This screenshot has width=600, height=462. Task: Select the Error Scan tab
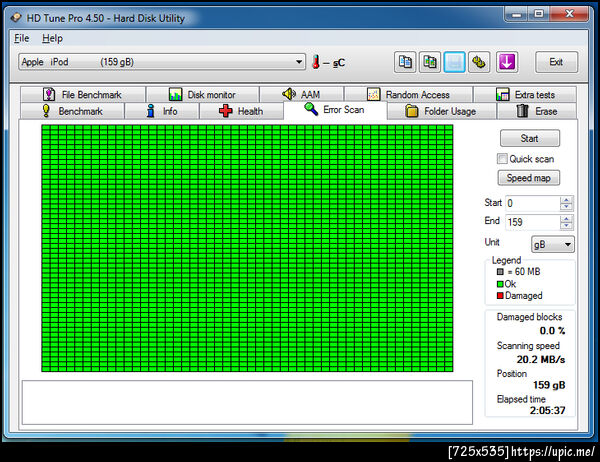335,110
